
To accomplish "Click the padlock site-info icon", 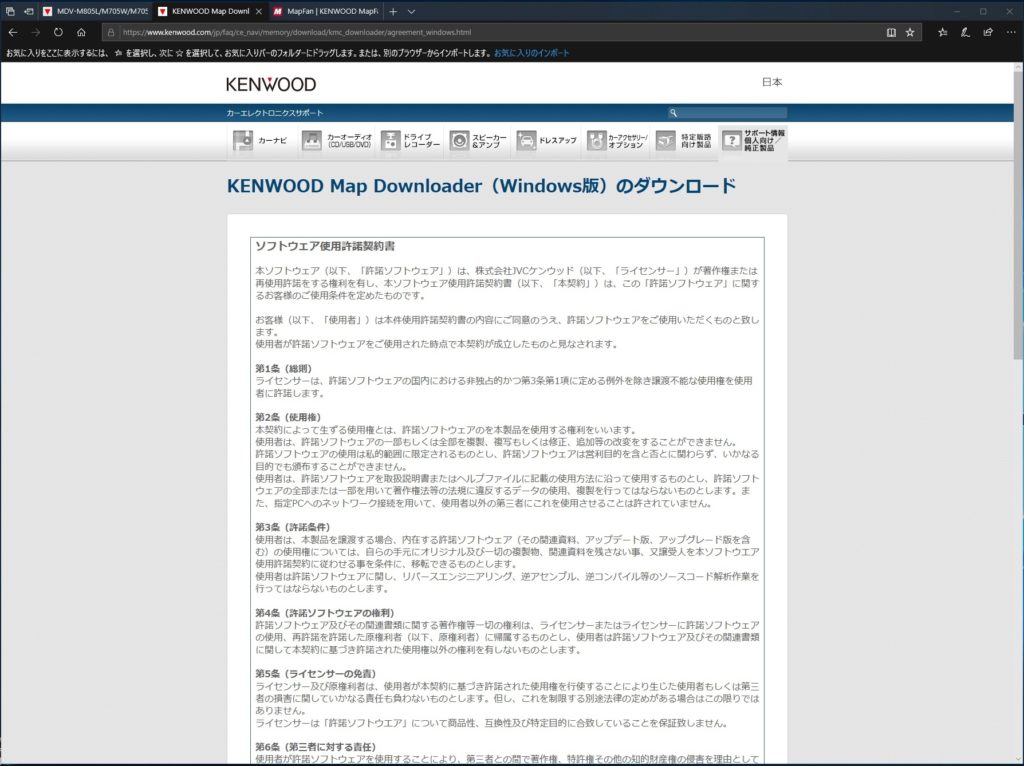I will click(x=111, y=32).
